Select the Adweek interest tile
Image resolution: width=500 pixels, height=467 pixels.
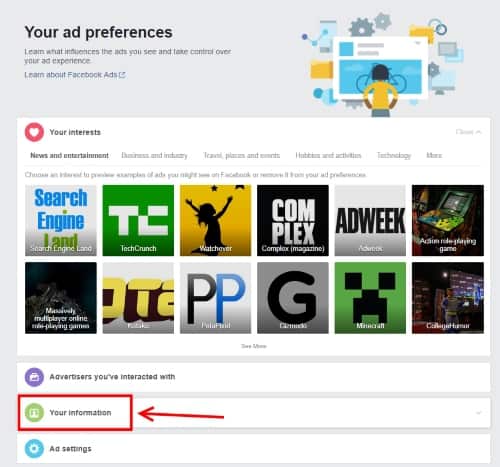(x=370, y=220)
